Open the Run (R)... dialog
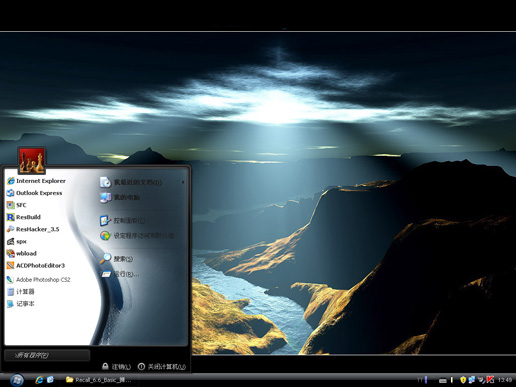Image resolution: width=516 pixels, height=387 pixels. [x=120, y=274]
